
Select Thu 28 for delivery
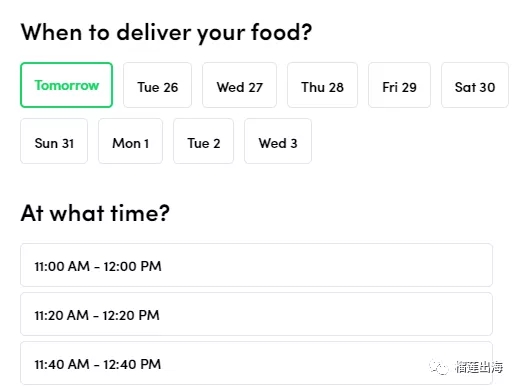click(322, 85)
